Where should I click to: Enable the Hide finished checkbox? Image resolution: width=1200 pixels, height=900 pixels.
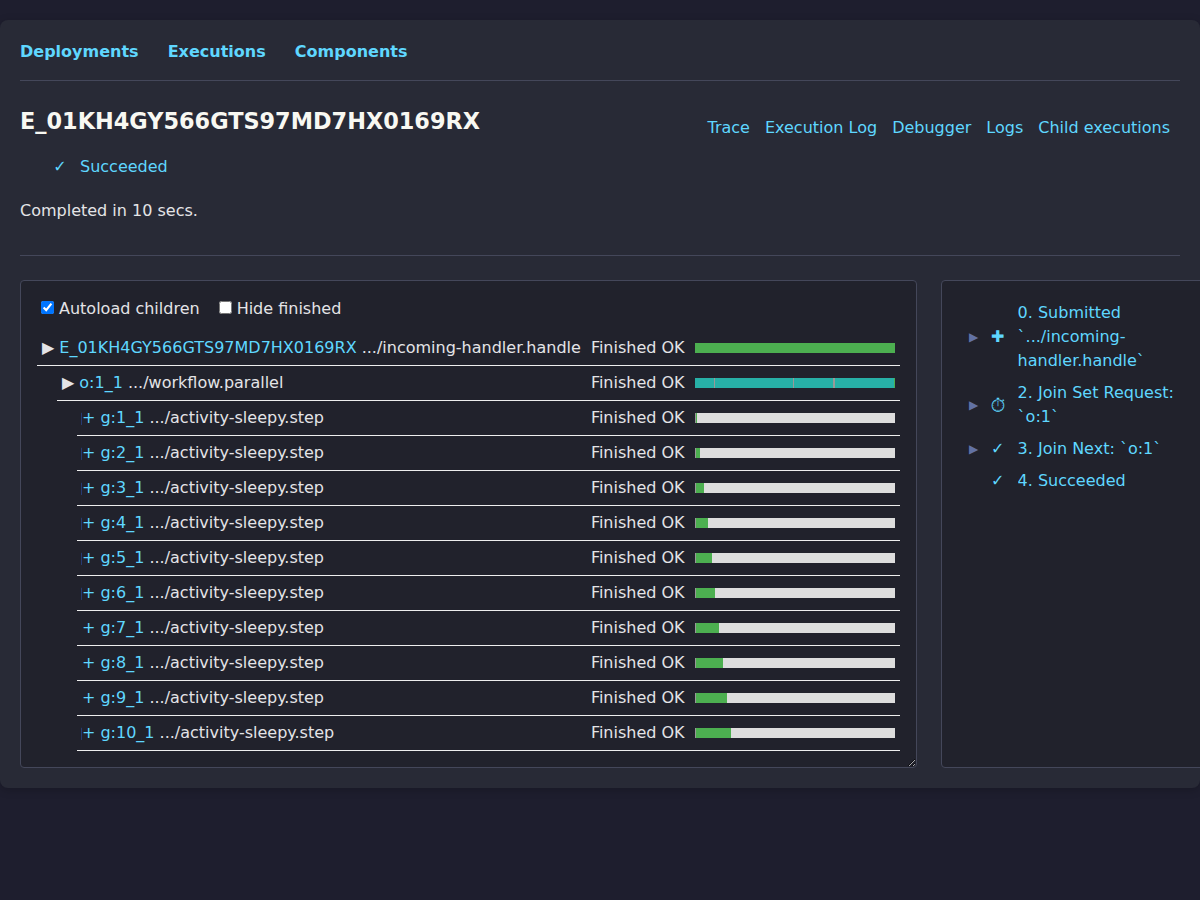click(x=225, y=308)
